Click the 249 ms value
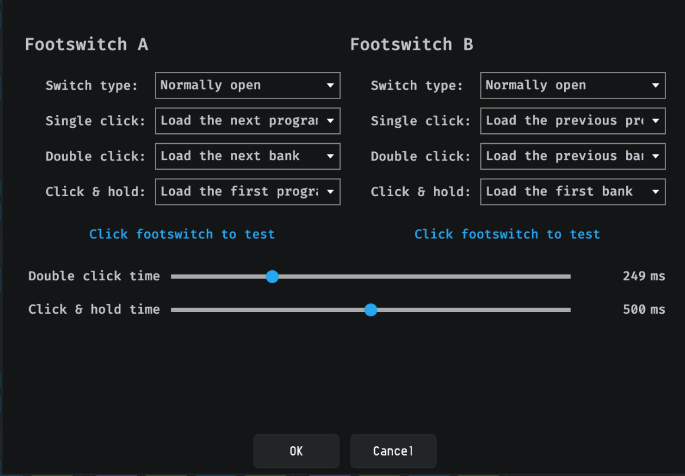 [x=644, y=276]
